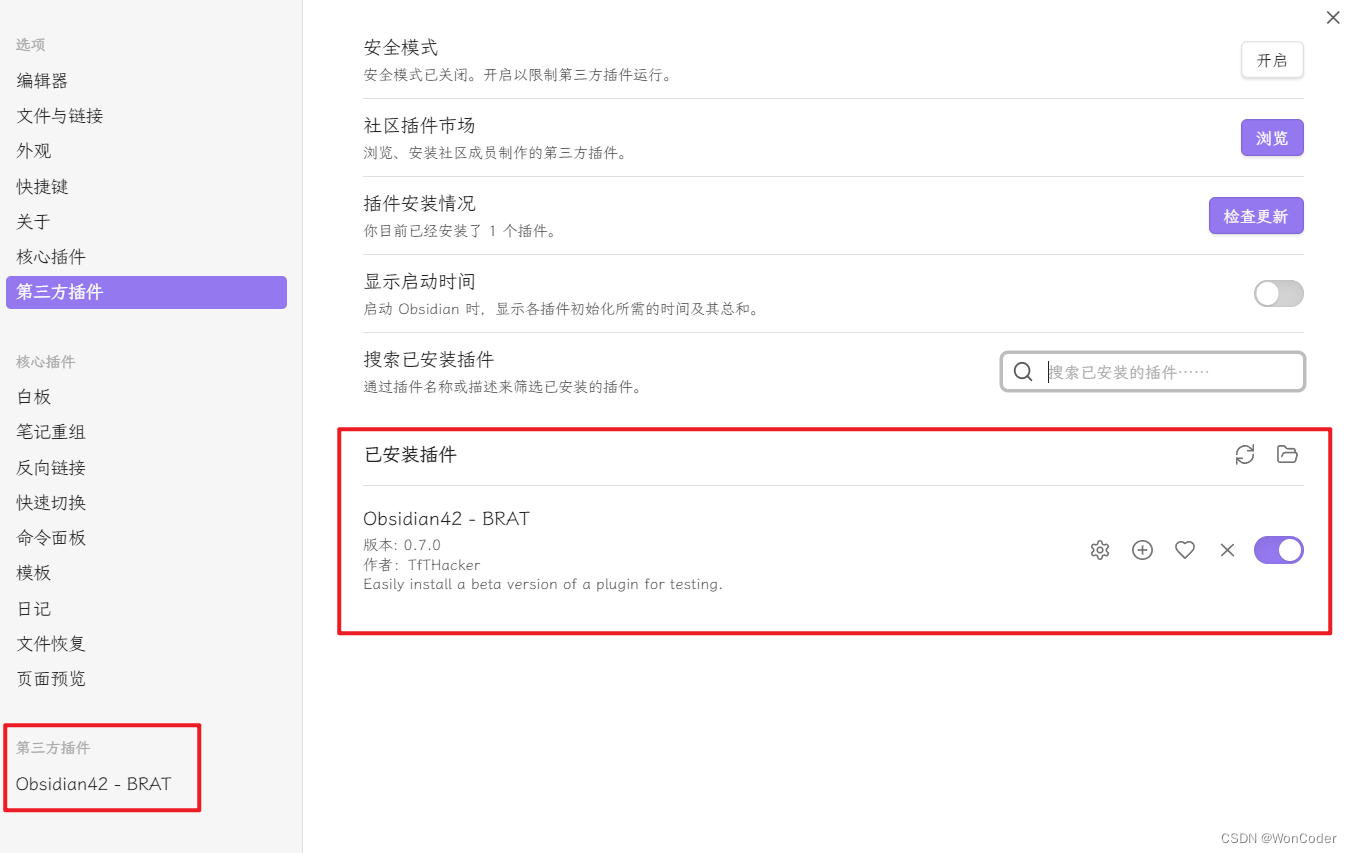Image resolution: width=1352 pixels, height=853 pixels.
Task: Open the 文件与链接 settings tab
Action: [146, 116]
